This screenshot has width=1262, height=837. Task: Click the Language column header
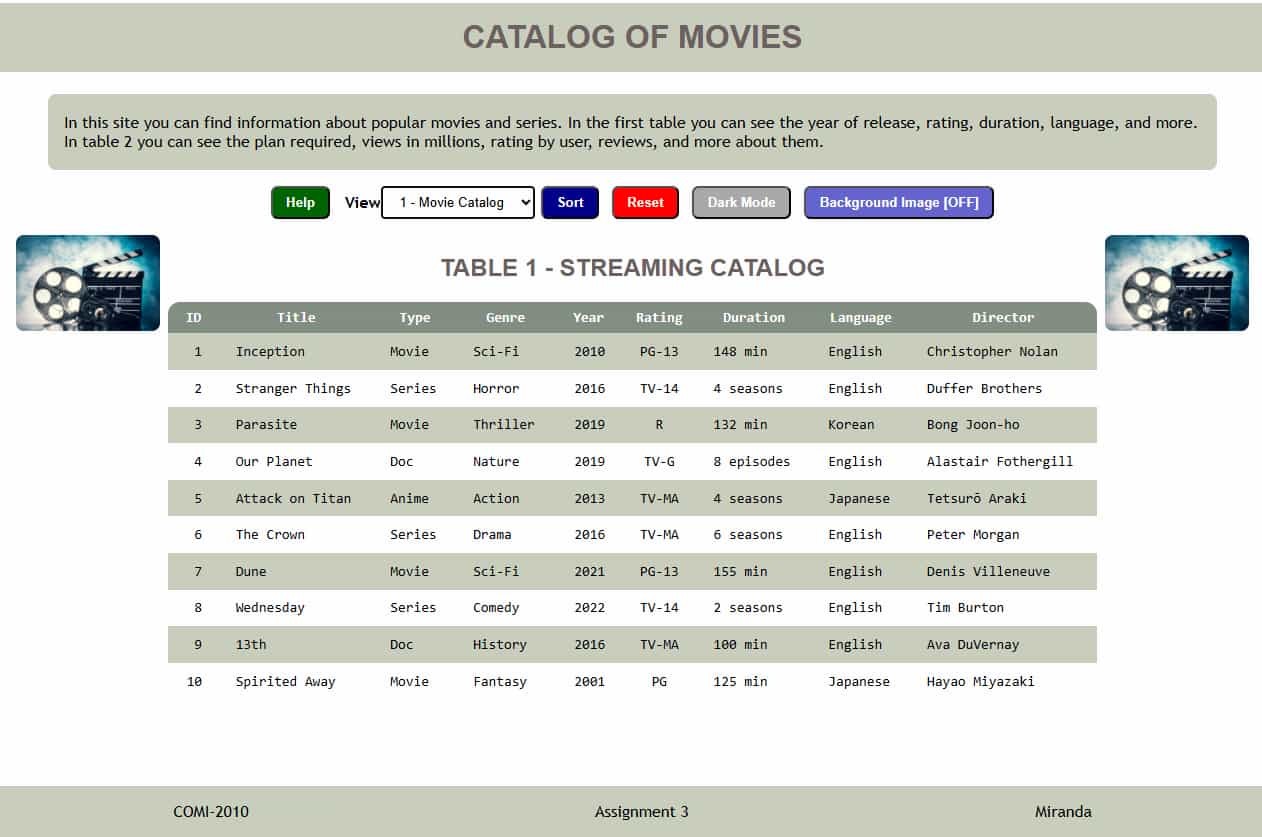[860, 317]
